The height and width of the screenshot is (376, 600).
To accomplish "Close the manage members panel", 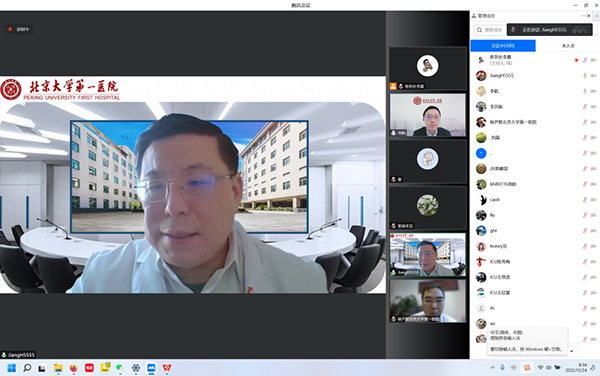I will 589,16.
